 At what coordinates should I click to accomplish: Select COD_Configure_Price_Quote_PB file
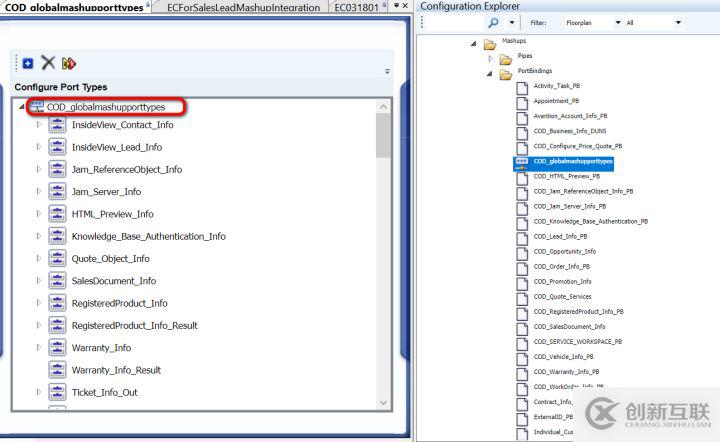[x=578, y=146]
